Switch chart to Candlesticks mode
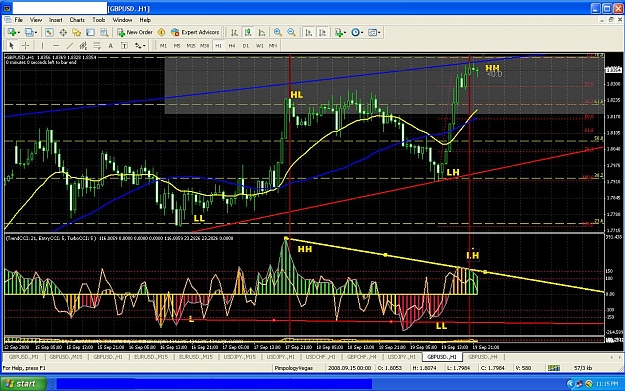This screenshot has height=391, width=625. click(x=248, y=32)
